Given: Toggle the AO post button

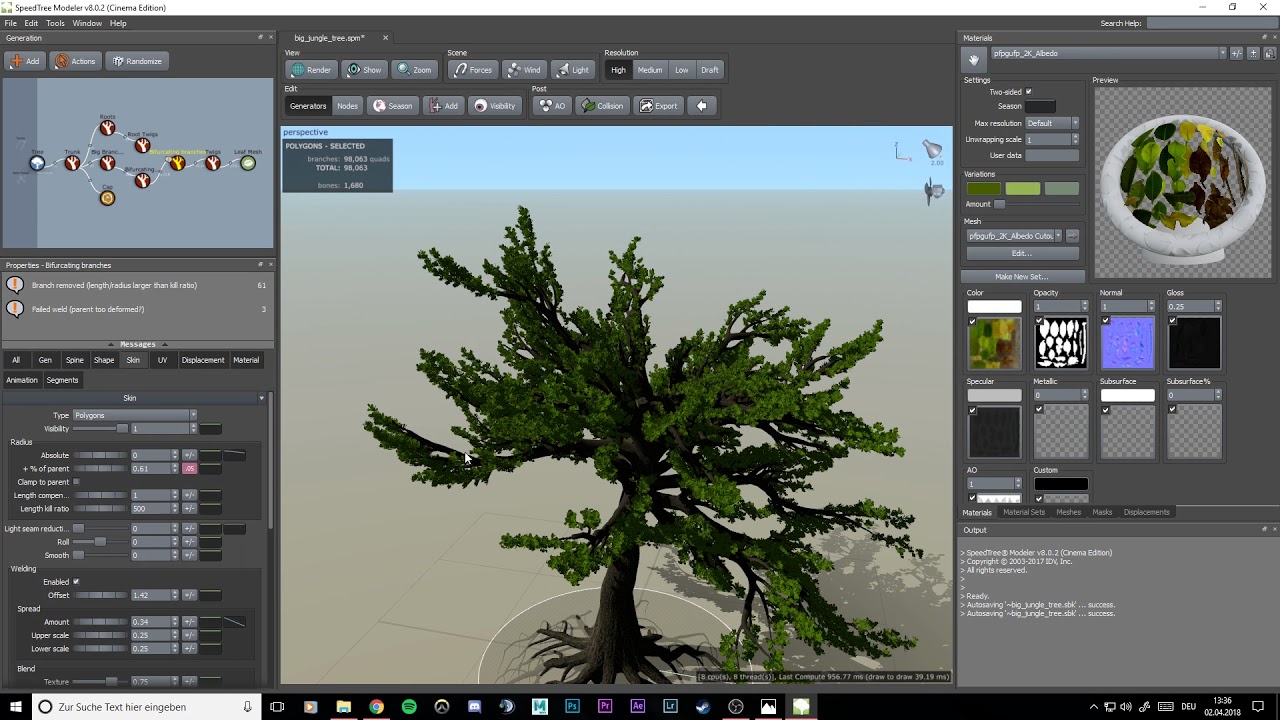Looking at the screenshot, I should pos(552,106).
